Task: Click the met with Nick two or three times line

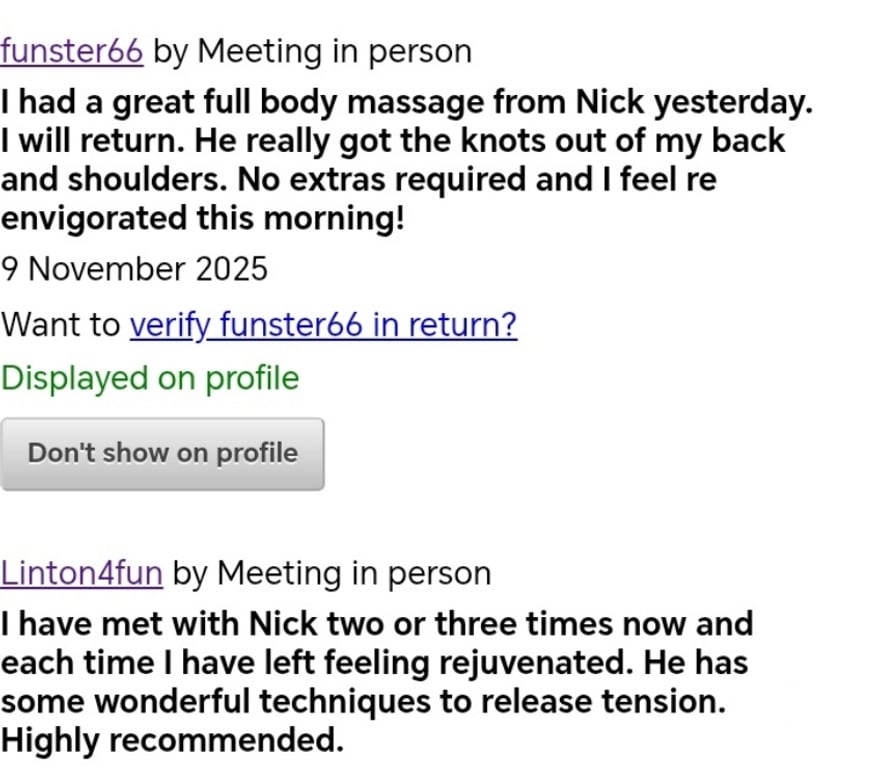Action: pos(376,624)
